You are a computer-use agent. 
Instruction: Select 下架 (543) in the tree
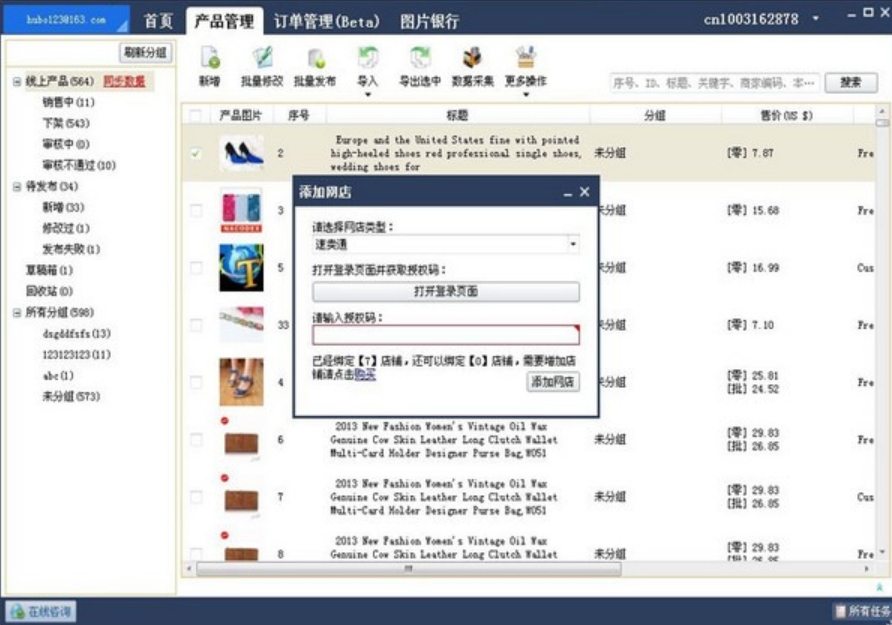(66, 123)
